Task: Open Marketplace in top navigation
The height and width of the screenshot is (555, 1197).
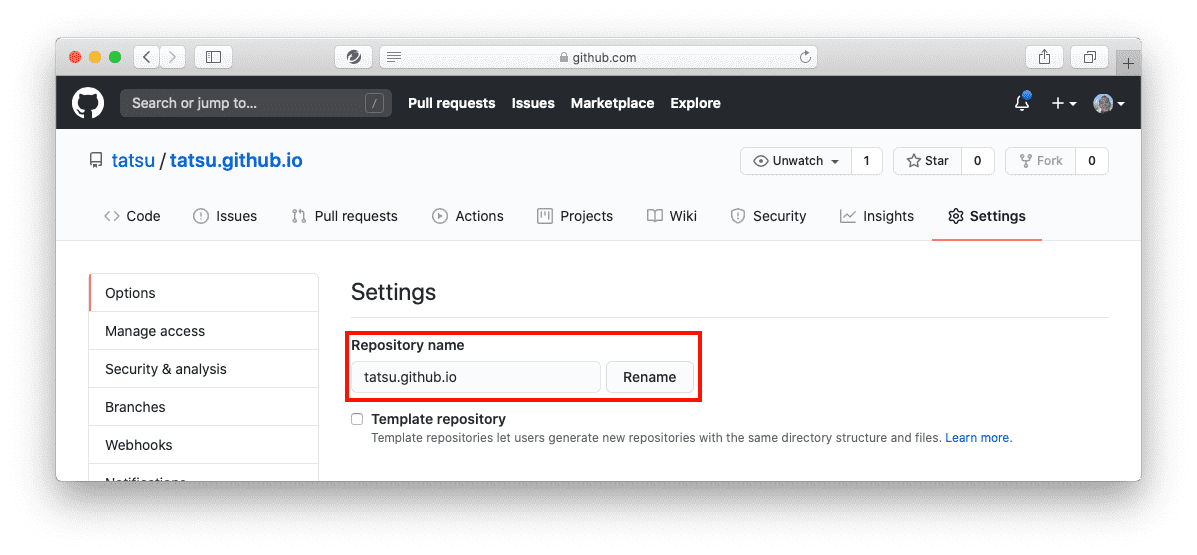Action: click(x=612, y=103)
